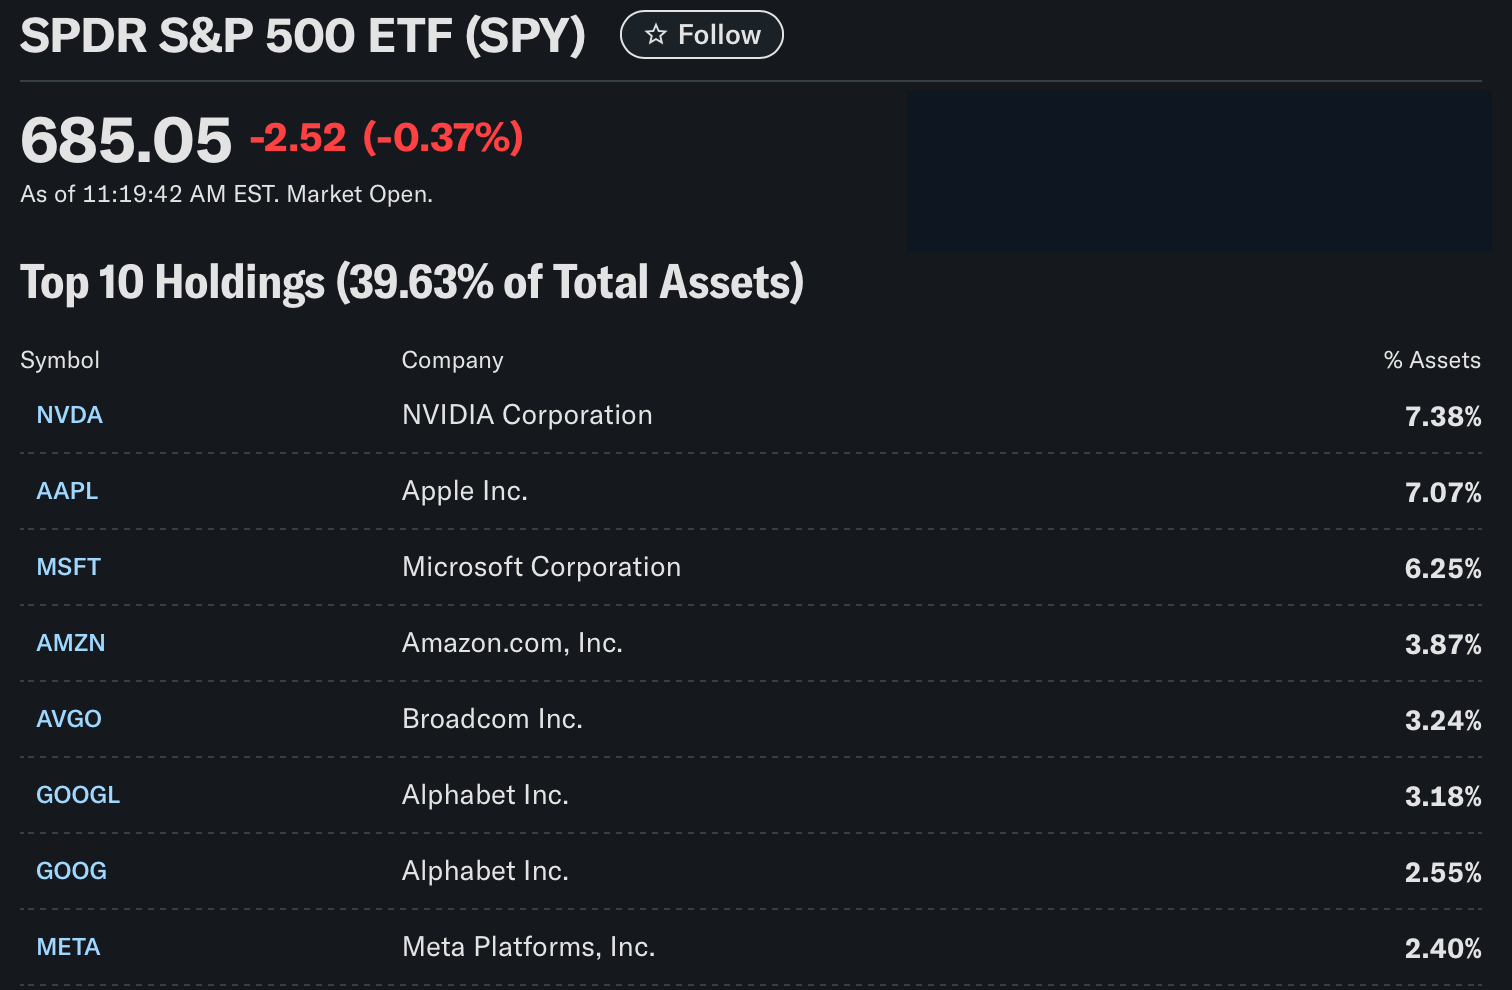This screenshot has width=1512, height=990.
Task: Click the -2.52 (-0.37%) price change
Action: [x=386, y=138]
